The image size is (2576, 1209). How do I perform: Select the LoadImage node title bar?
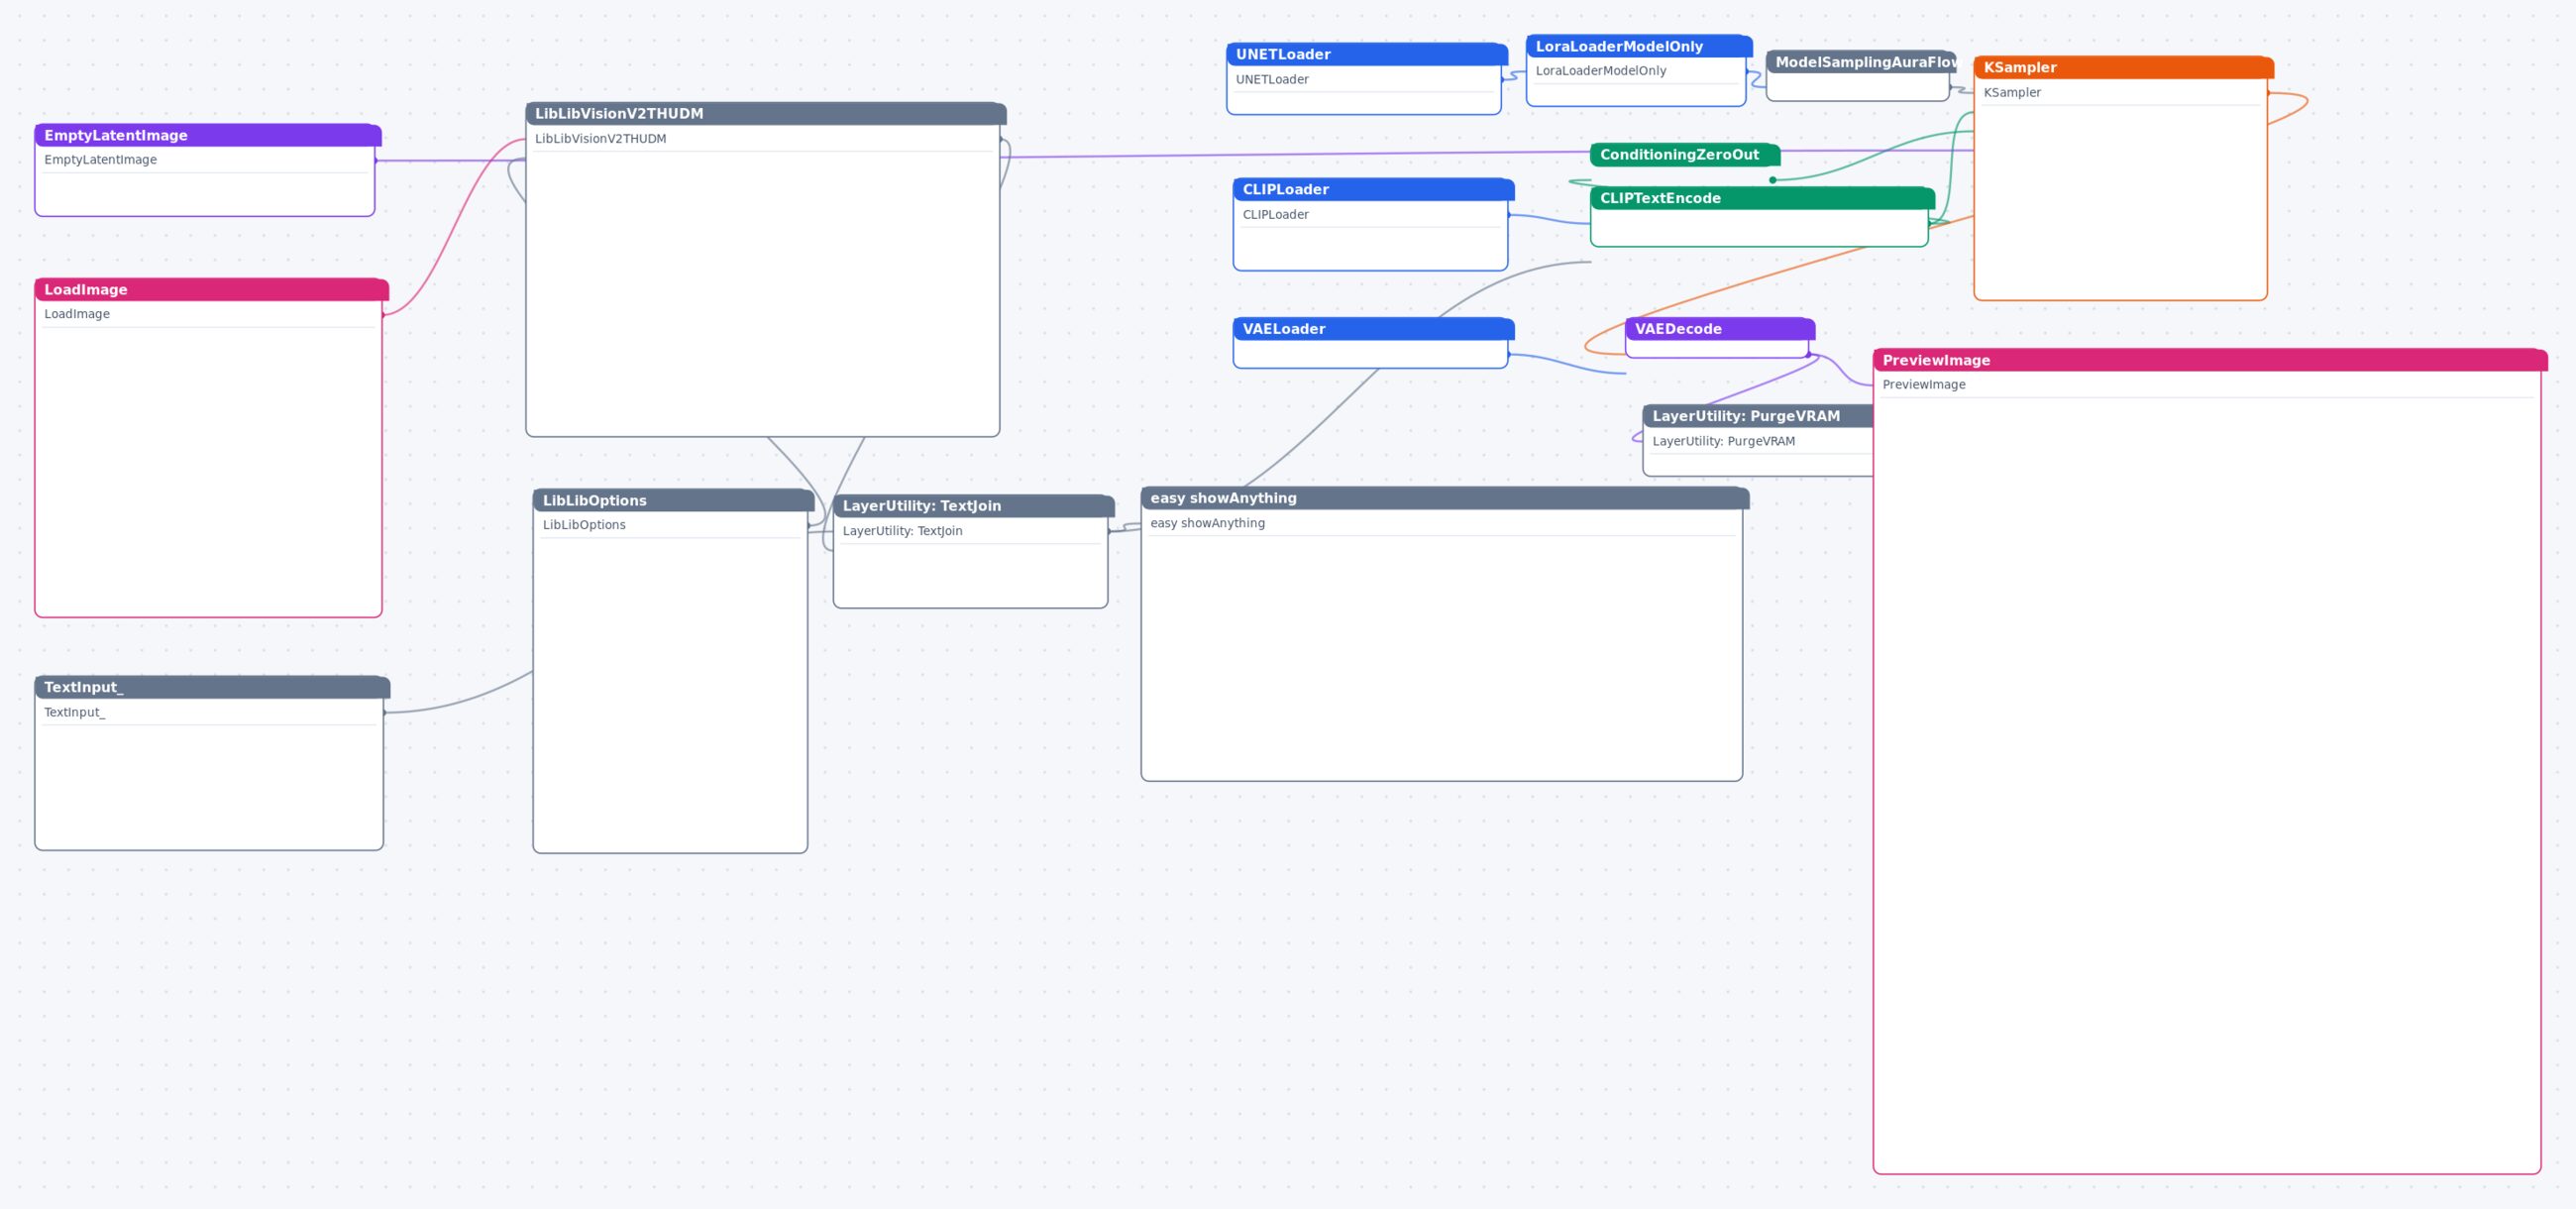point(211,289)
